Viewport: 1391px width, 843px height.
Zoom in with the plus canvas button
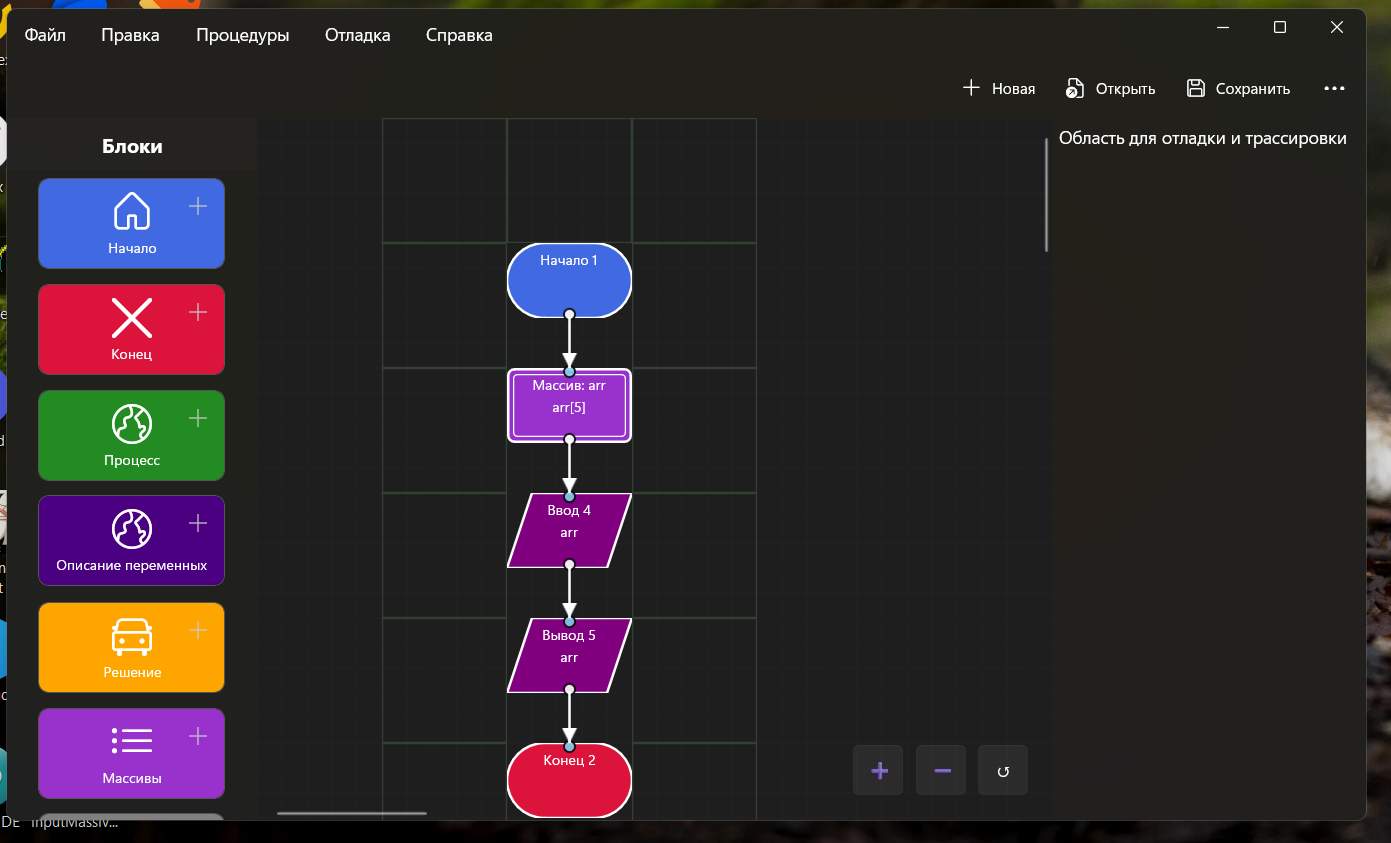pyautogui.click(x=879, y=771)
